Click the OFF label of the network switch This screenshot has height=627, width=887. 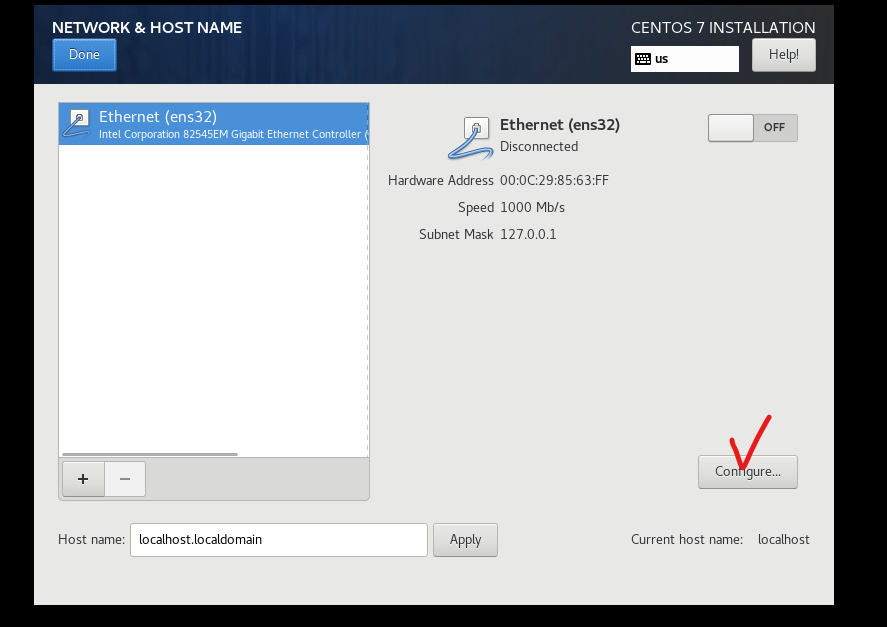[x=774, y=127]
